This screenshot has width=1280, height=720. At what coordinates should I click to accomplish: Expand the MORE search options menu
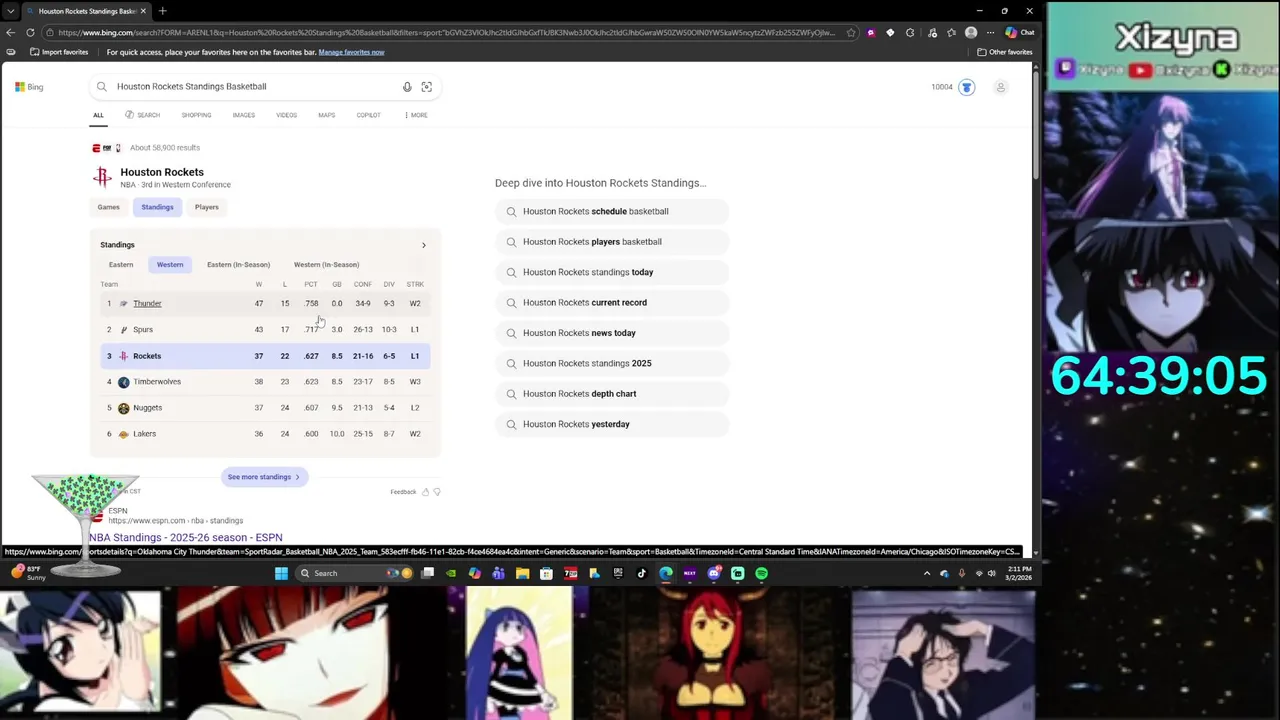(x=416, y=115)
